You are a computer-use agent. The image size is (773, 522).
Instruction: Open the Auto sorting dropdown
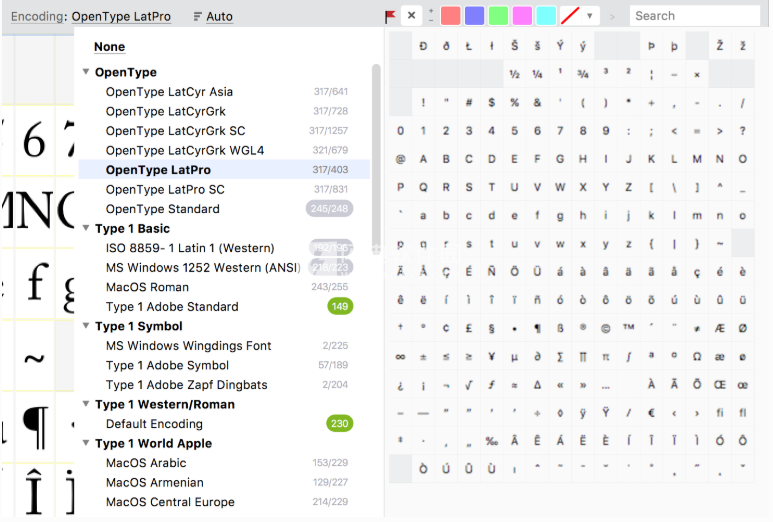tap(219, 17)
